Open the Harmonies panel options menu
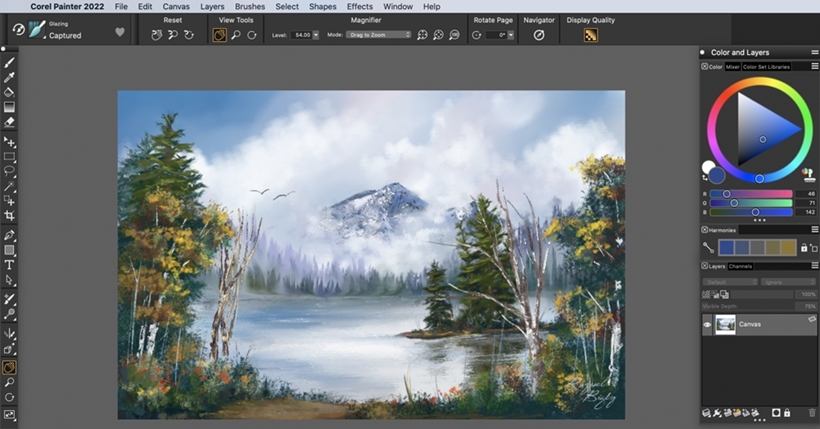This screenshot has width=820, height=429. pyautogui.click(x=814, y=230)
